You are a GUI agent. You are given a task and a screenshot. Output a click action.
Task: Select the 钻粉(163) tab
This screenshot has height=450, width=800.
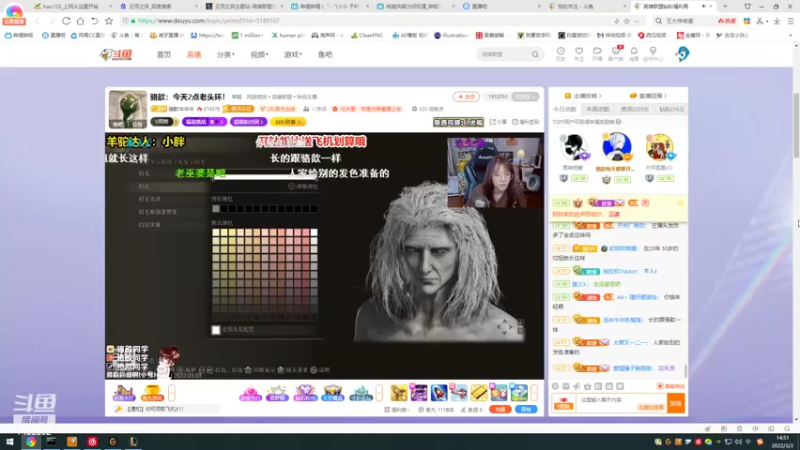pyautogui.click(x=671, y=109)
